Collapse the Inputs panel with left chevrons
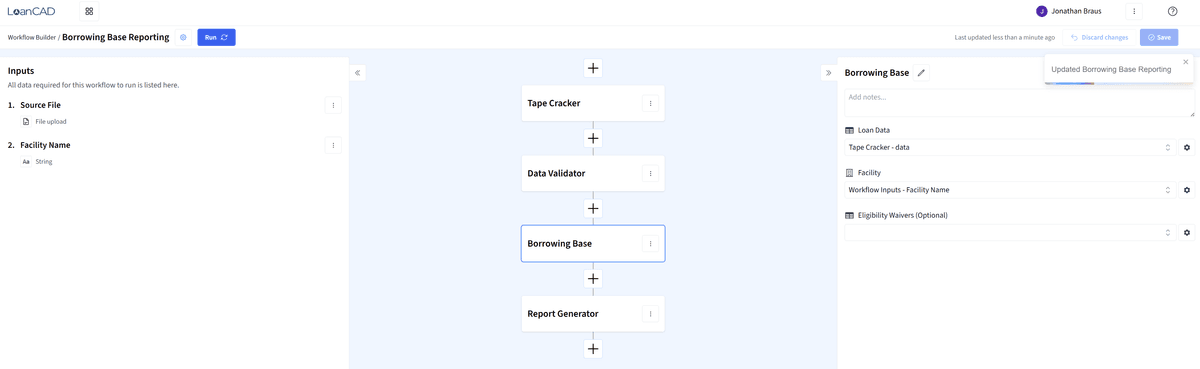 point(358,73)
